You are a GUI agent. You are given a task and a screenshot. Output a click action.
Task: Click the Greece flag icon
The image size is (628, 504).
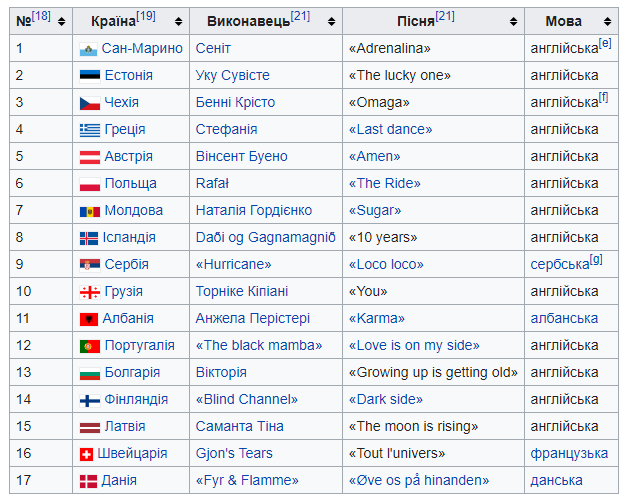pyautogui.click(x=90, y=130)
